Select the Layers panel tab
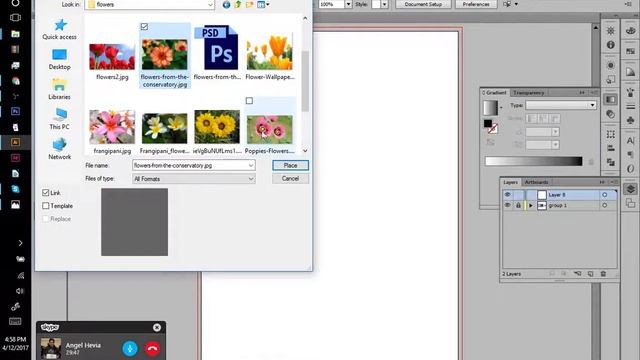The width and height of the screenshot is (640, 360). (x=510, y=182)
